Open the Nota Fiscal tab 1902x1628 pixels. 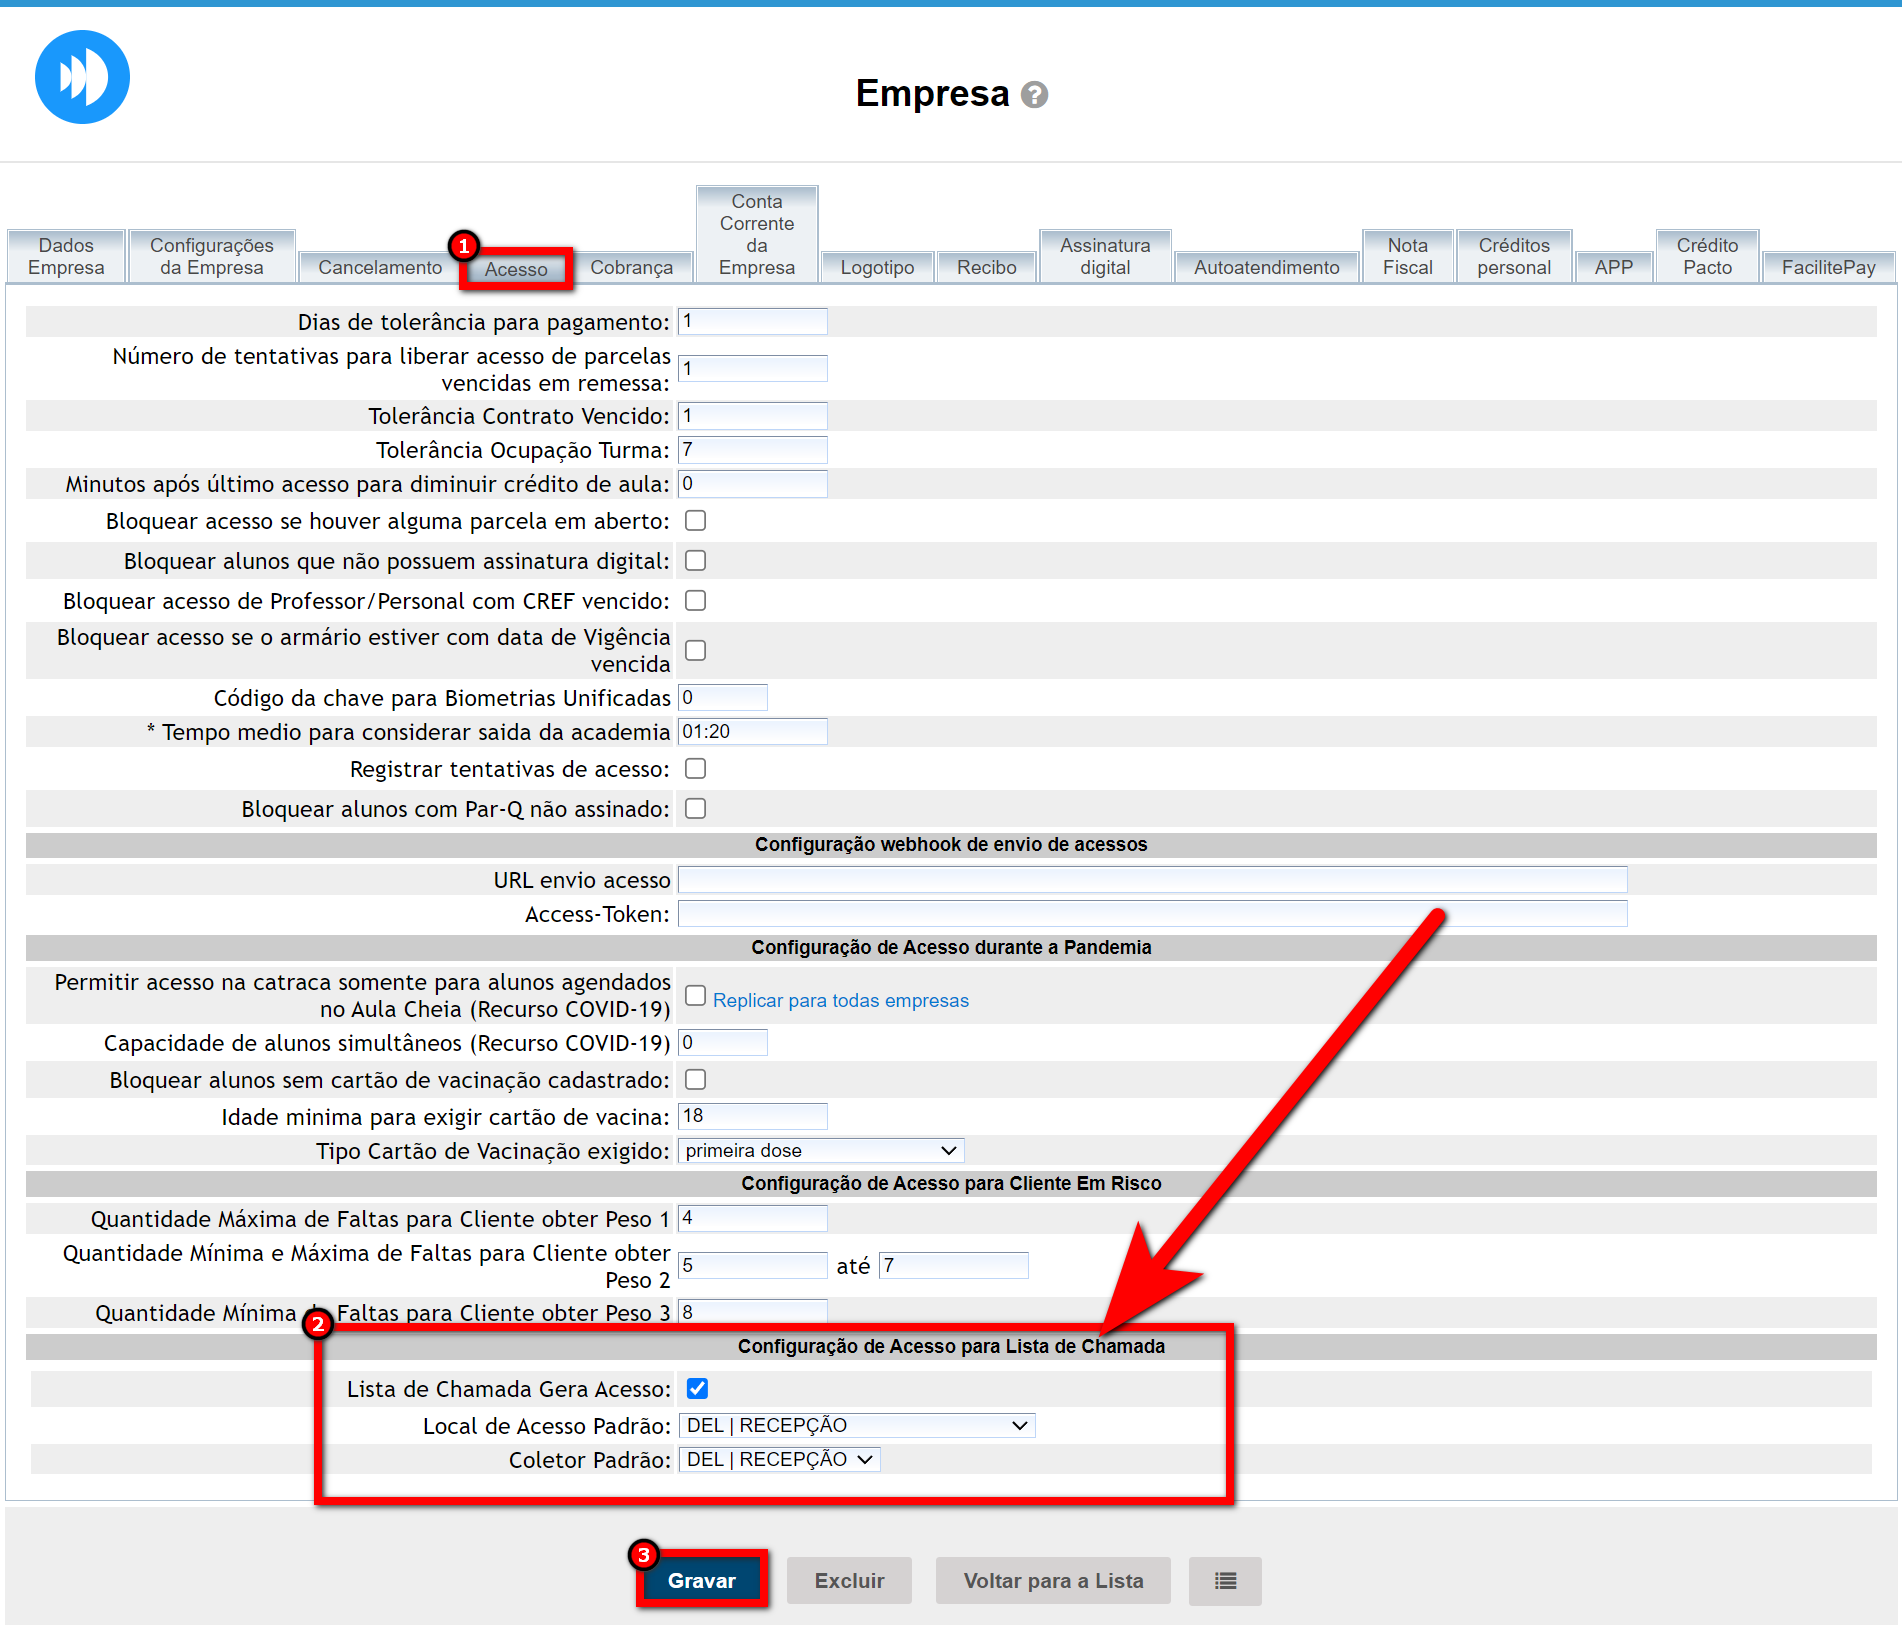[x=1407, y=257]
